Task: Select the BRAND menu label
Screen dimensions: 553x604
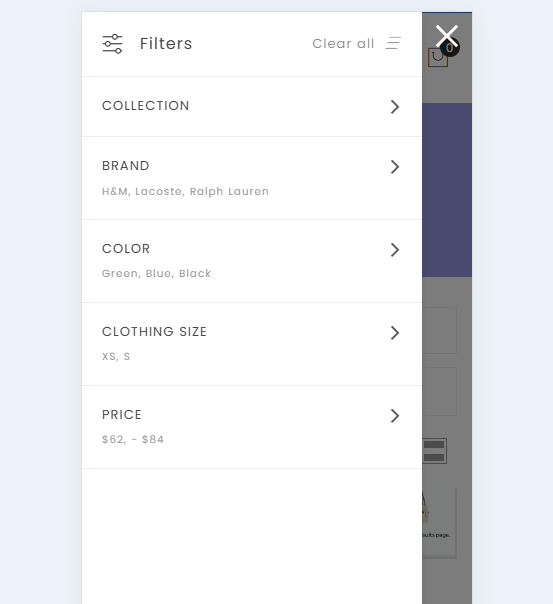Action: pyautogui.click(x=126, y=166)
